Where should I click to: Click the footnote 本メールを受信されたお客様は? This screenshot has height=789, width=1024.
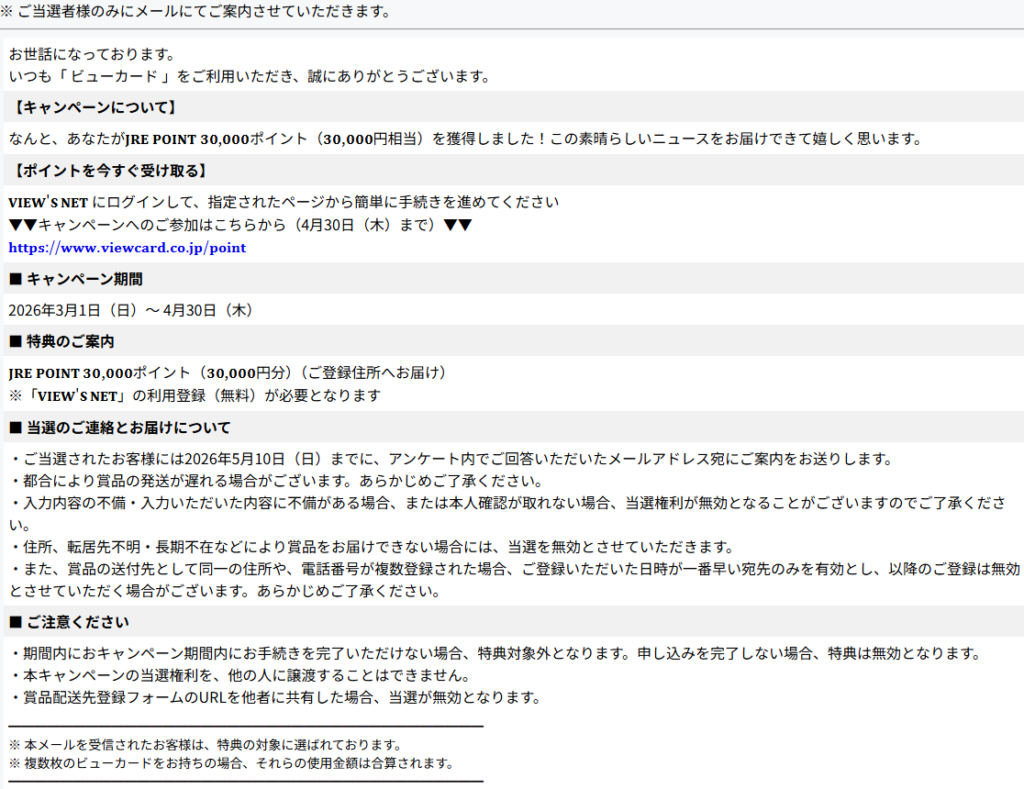click(x=205, y=745)
